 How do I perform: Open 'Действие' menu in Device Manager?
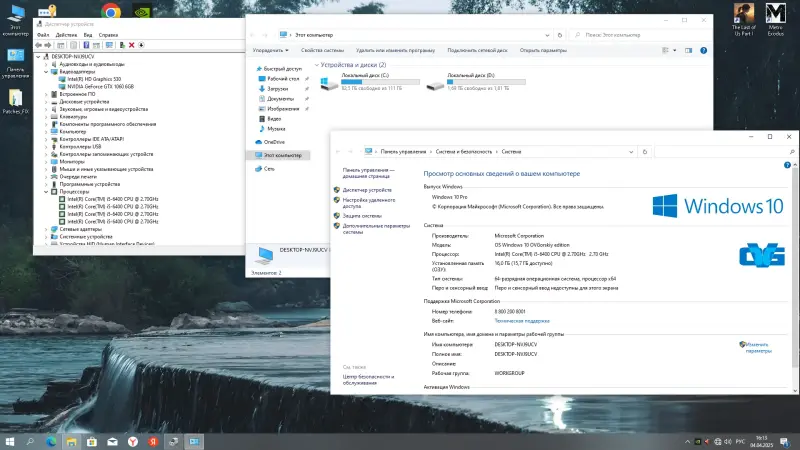[x=66, y=35]
